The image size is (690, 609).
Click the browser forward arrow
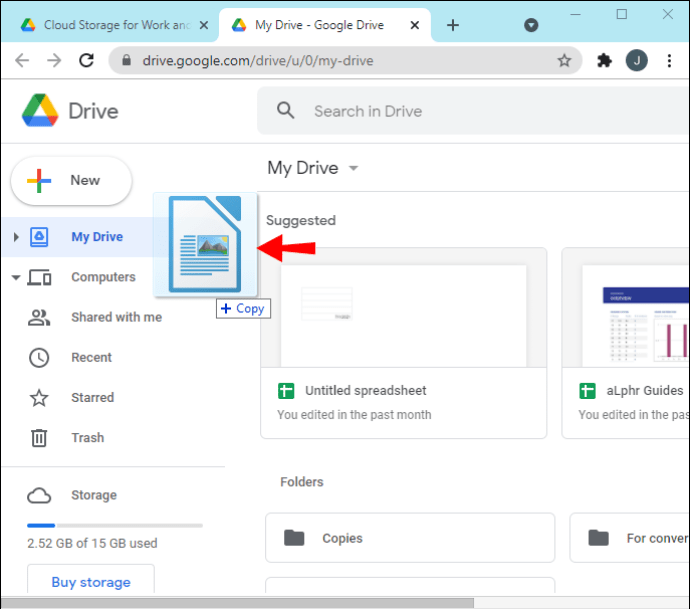54,60
